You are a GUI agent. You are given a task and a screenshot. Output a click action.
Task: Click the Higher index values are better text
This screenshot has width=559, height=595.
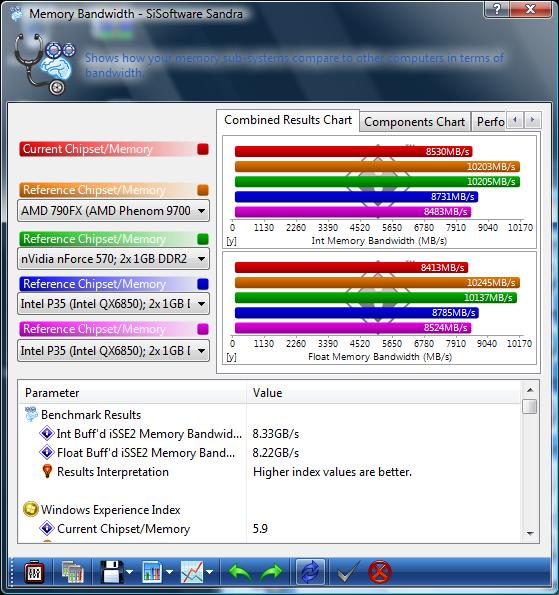[332, 472]
